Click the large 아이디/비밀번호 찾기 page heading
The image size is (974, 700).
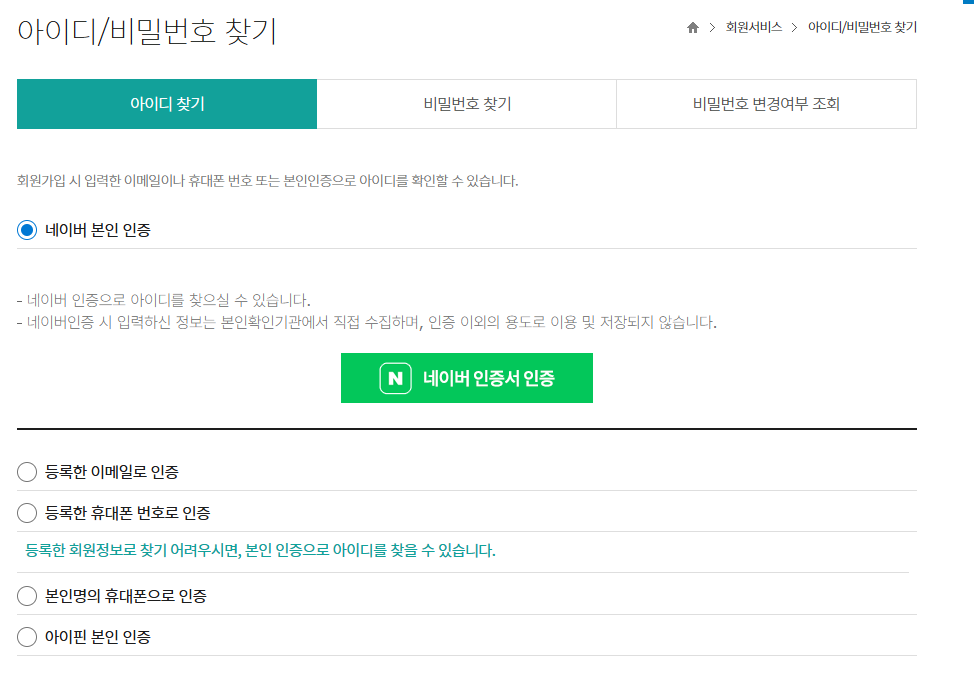147,31
